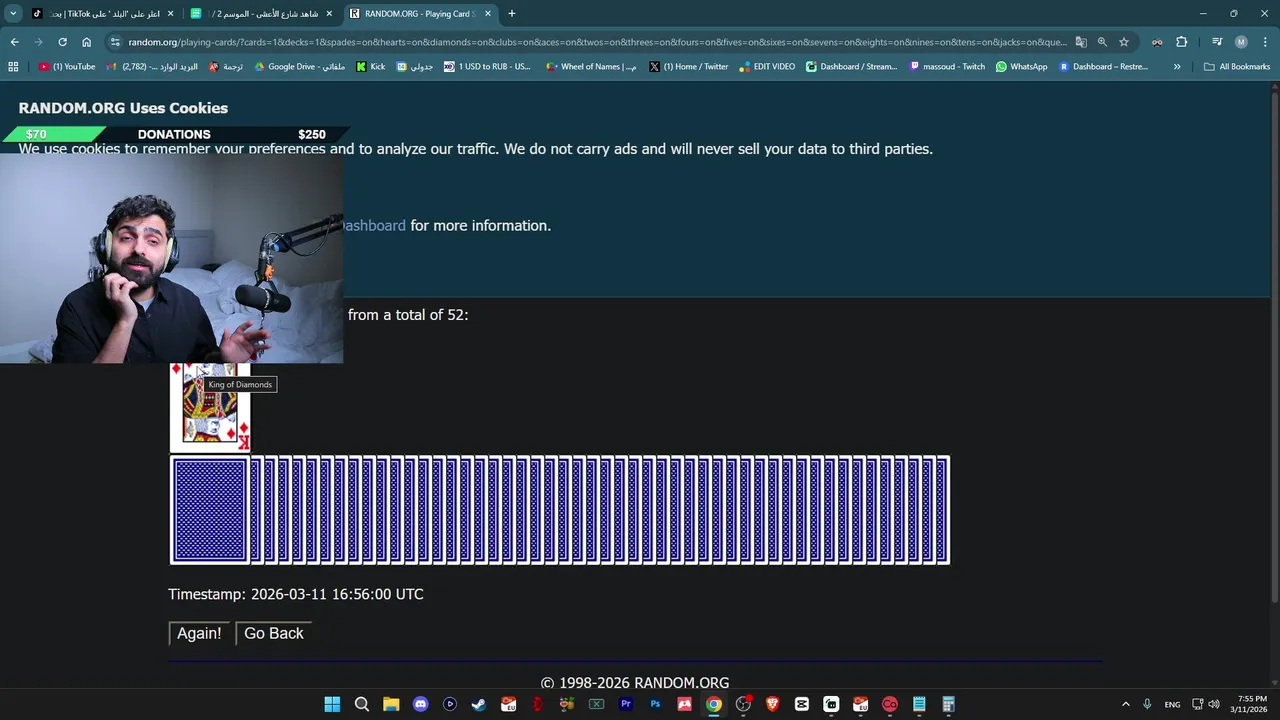This screenshot has height=720, width=1280.
Task: Go back to the previous page in Chrome
Action: coord(14,42)
